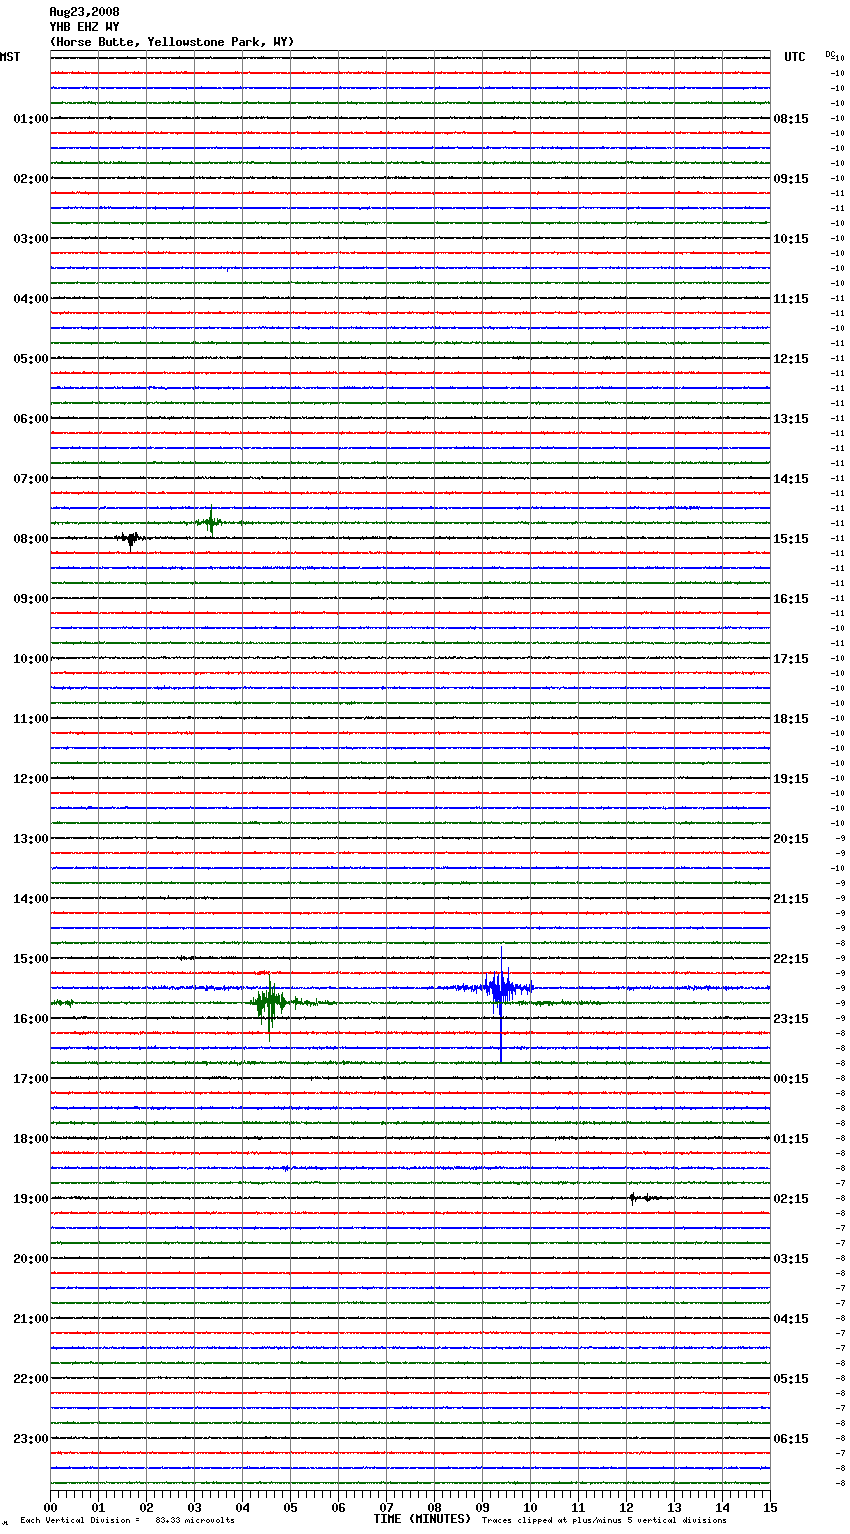Select the 16:00 MST time label
This screenshot has height=1534, width=850.
tap(31, 1019)
